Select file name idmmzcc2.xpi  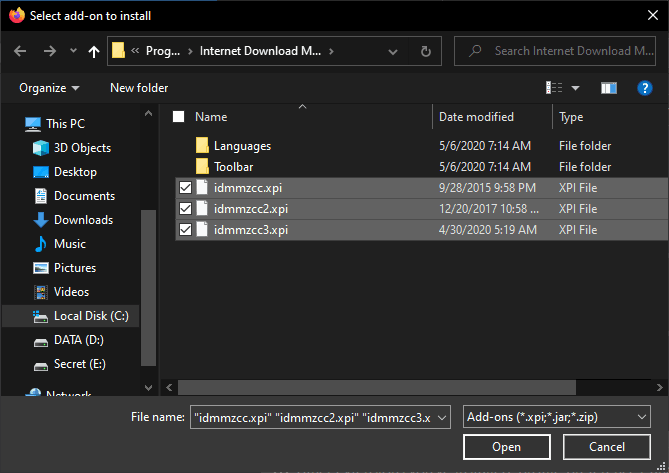coord(251,209)
